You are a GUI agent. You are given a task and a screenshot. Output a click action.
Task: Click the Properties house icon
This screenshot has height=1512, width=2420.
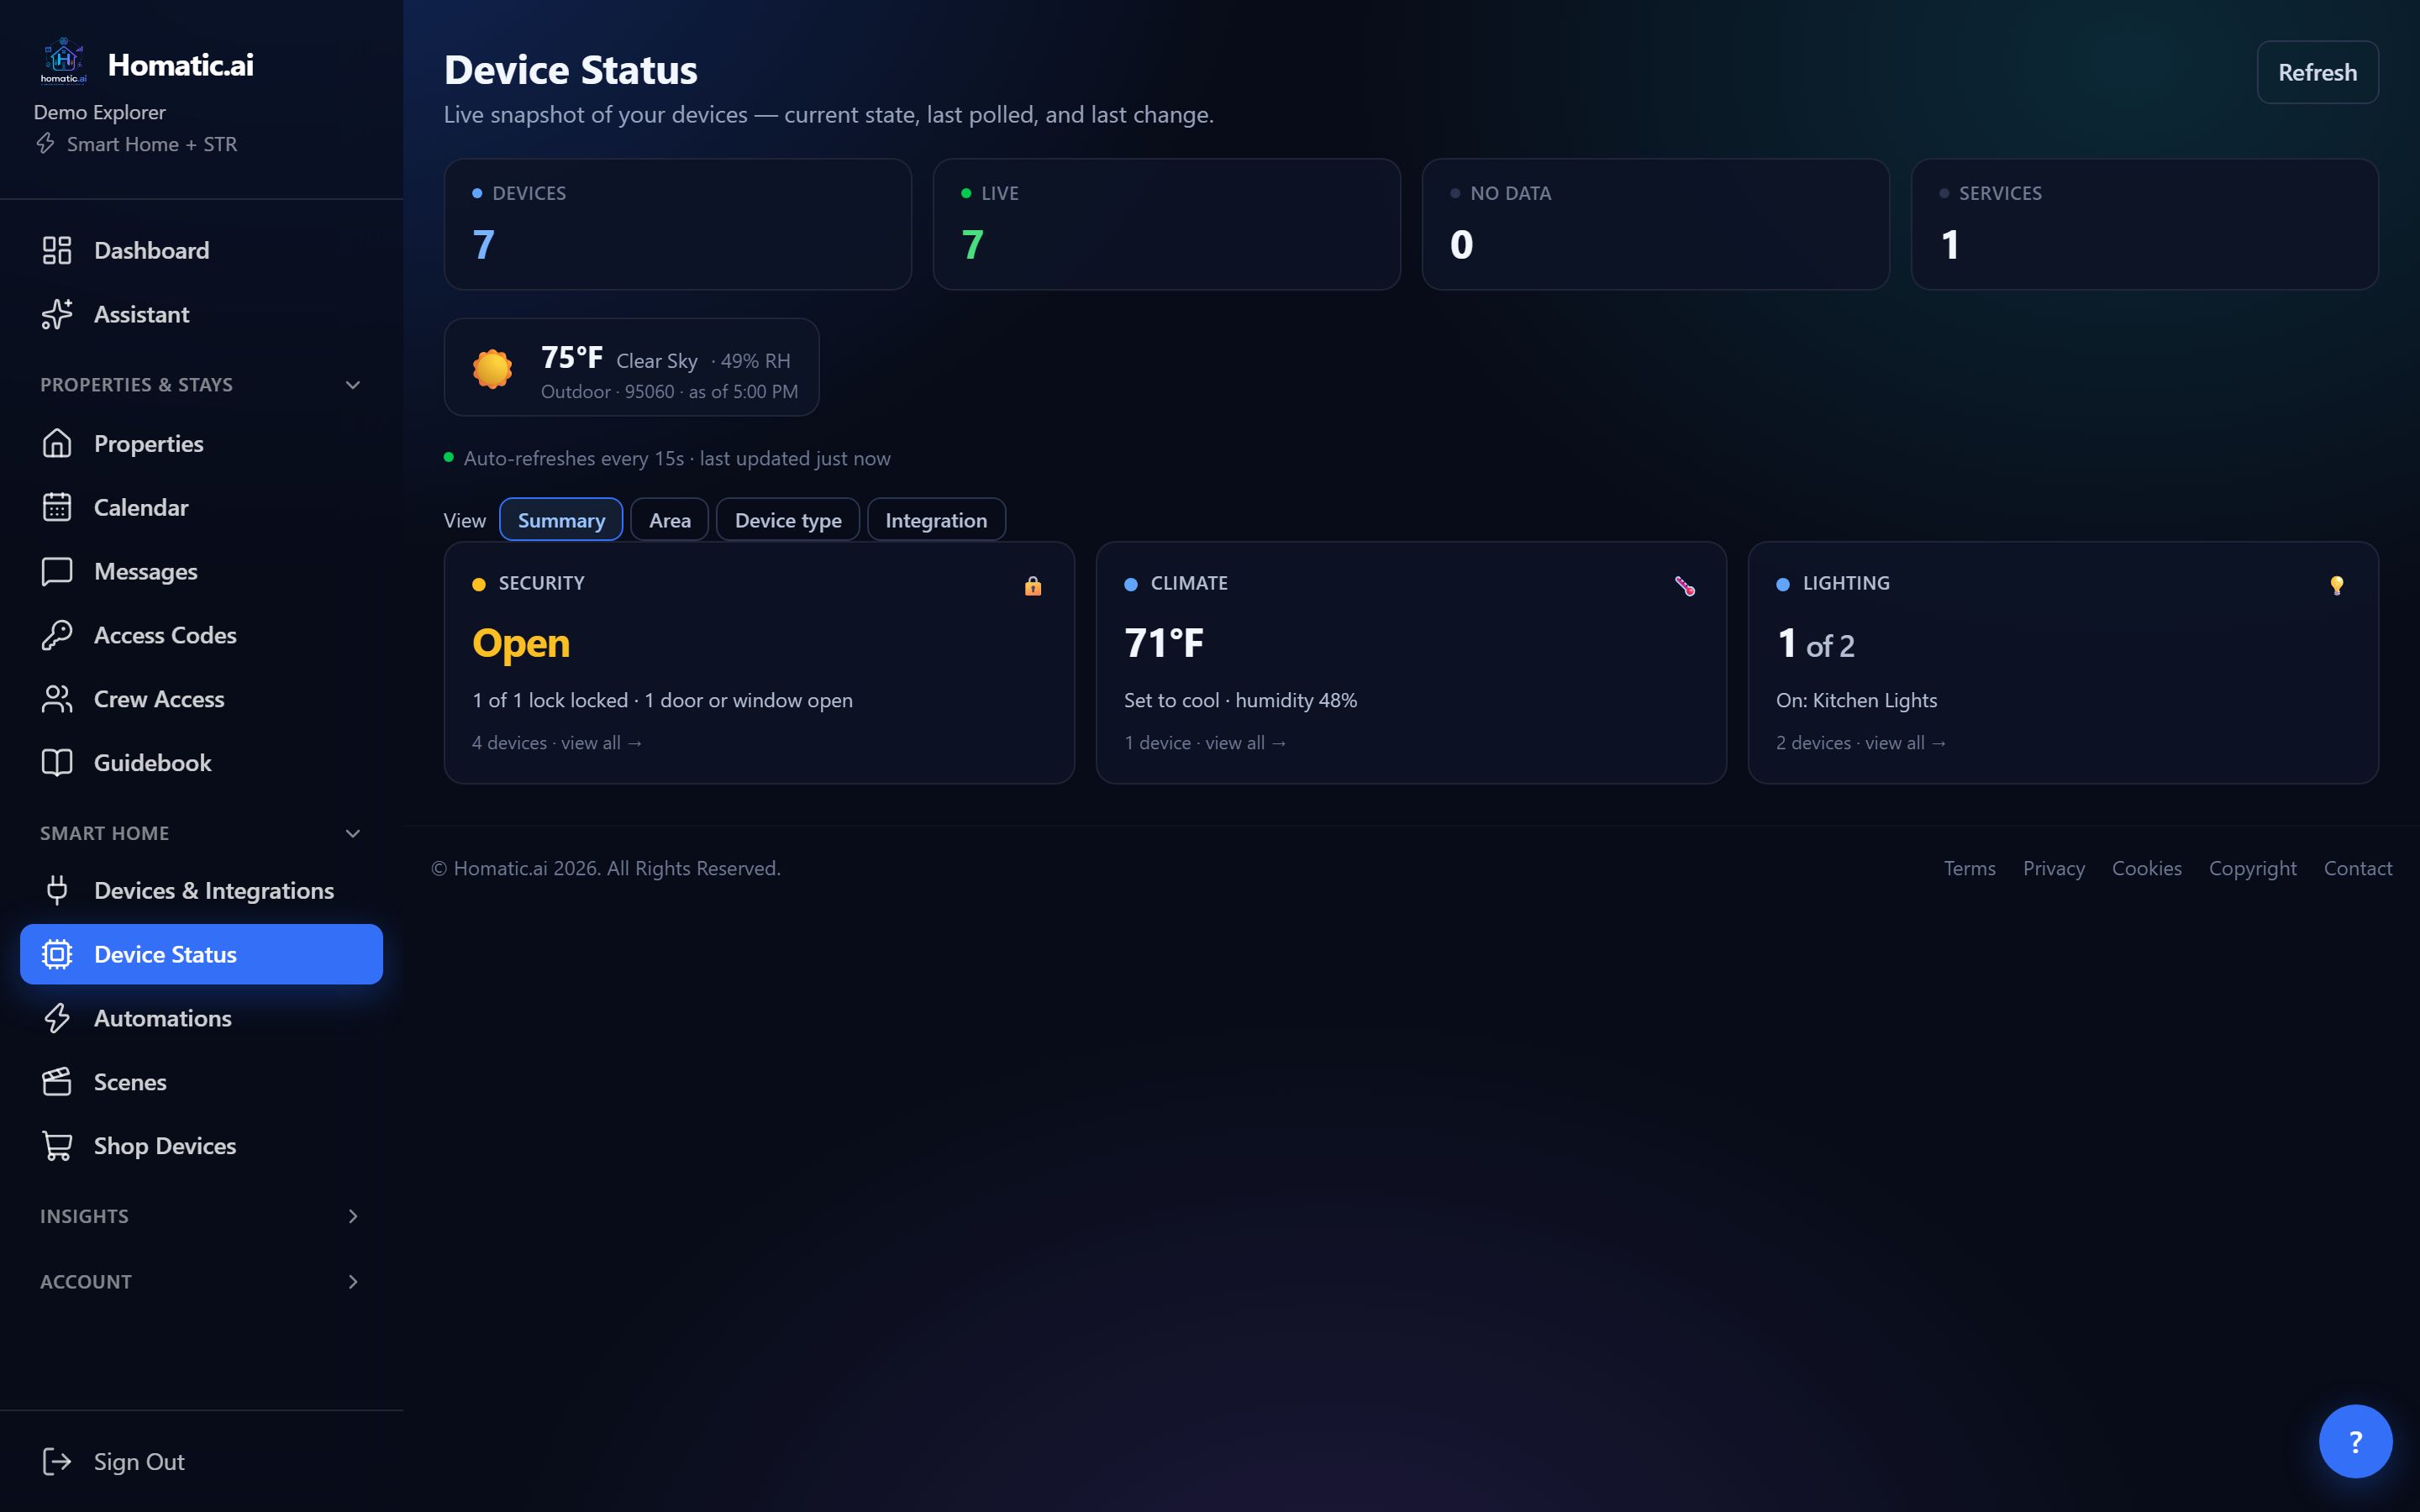point(57,443)
